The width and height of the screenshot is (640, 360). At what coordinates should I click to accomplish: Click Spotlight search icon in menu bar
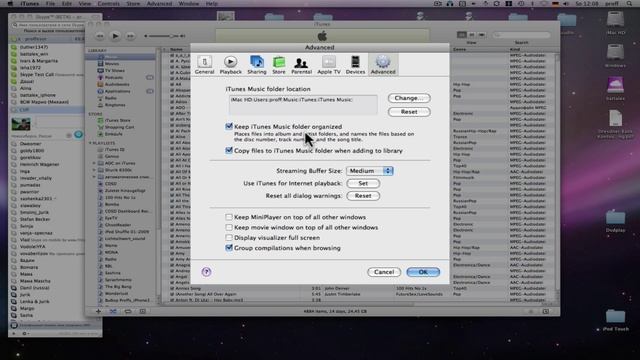629,4
